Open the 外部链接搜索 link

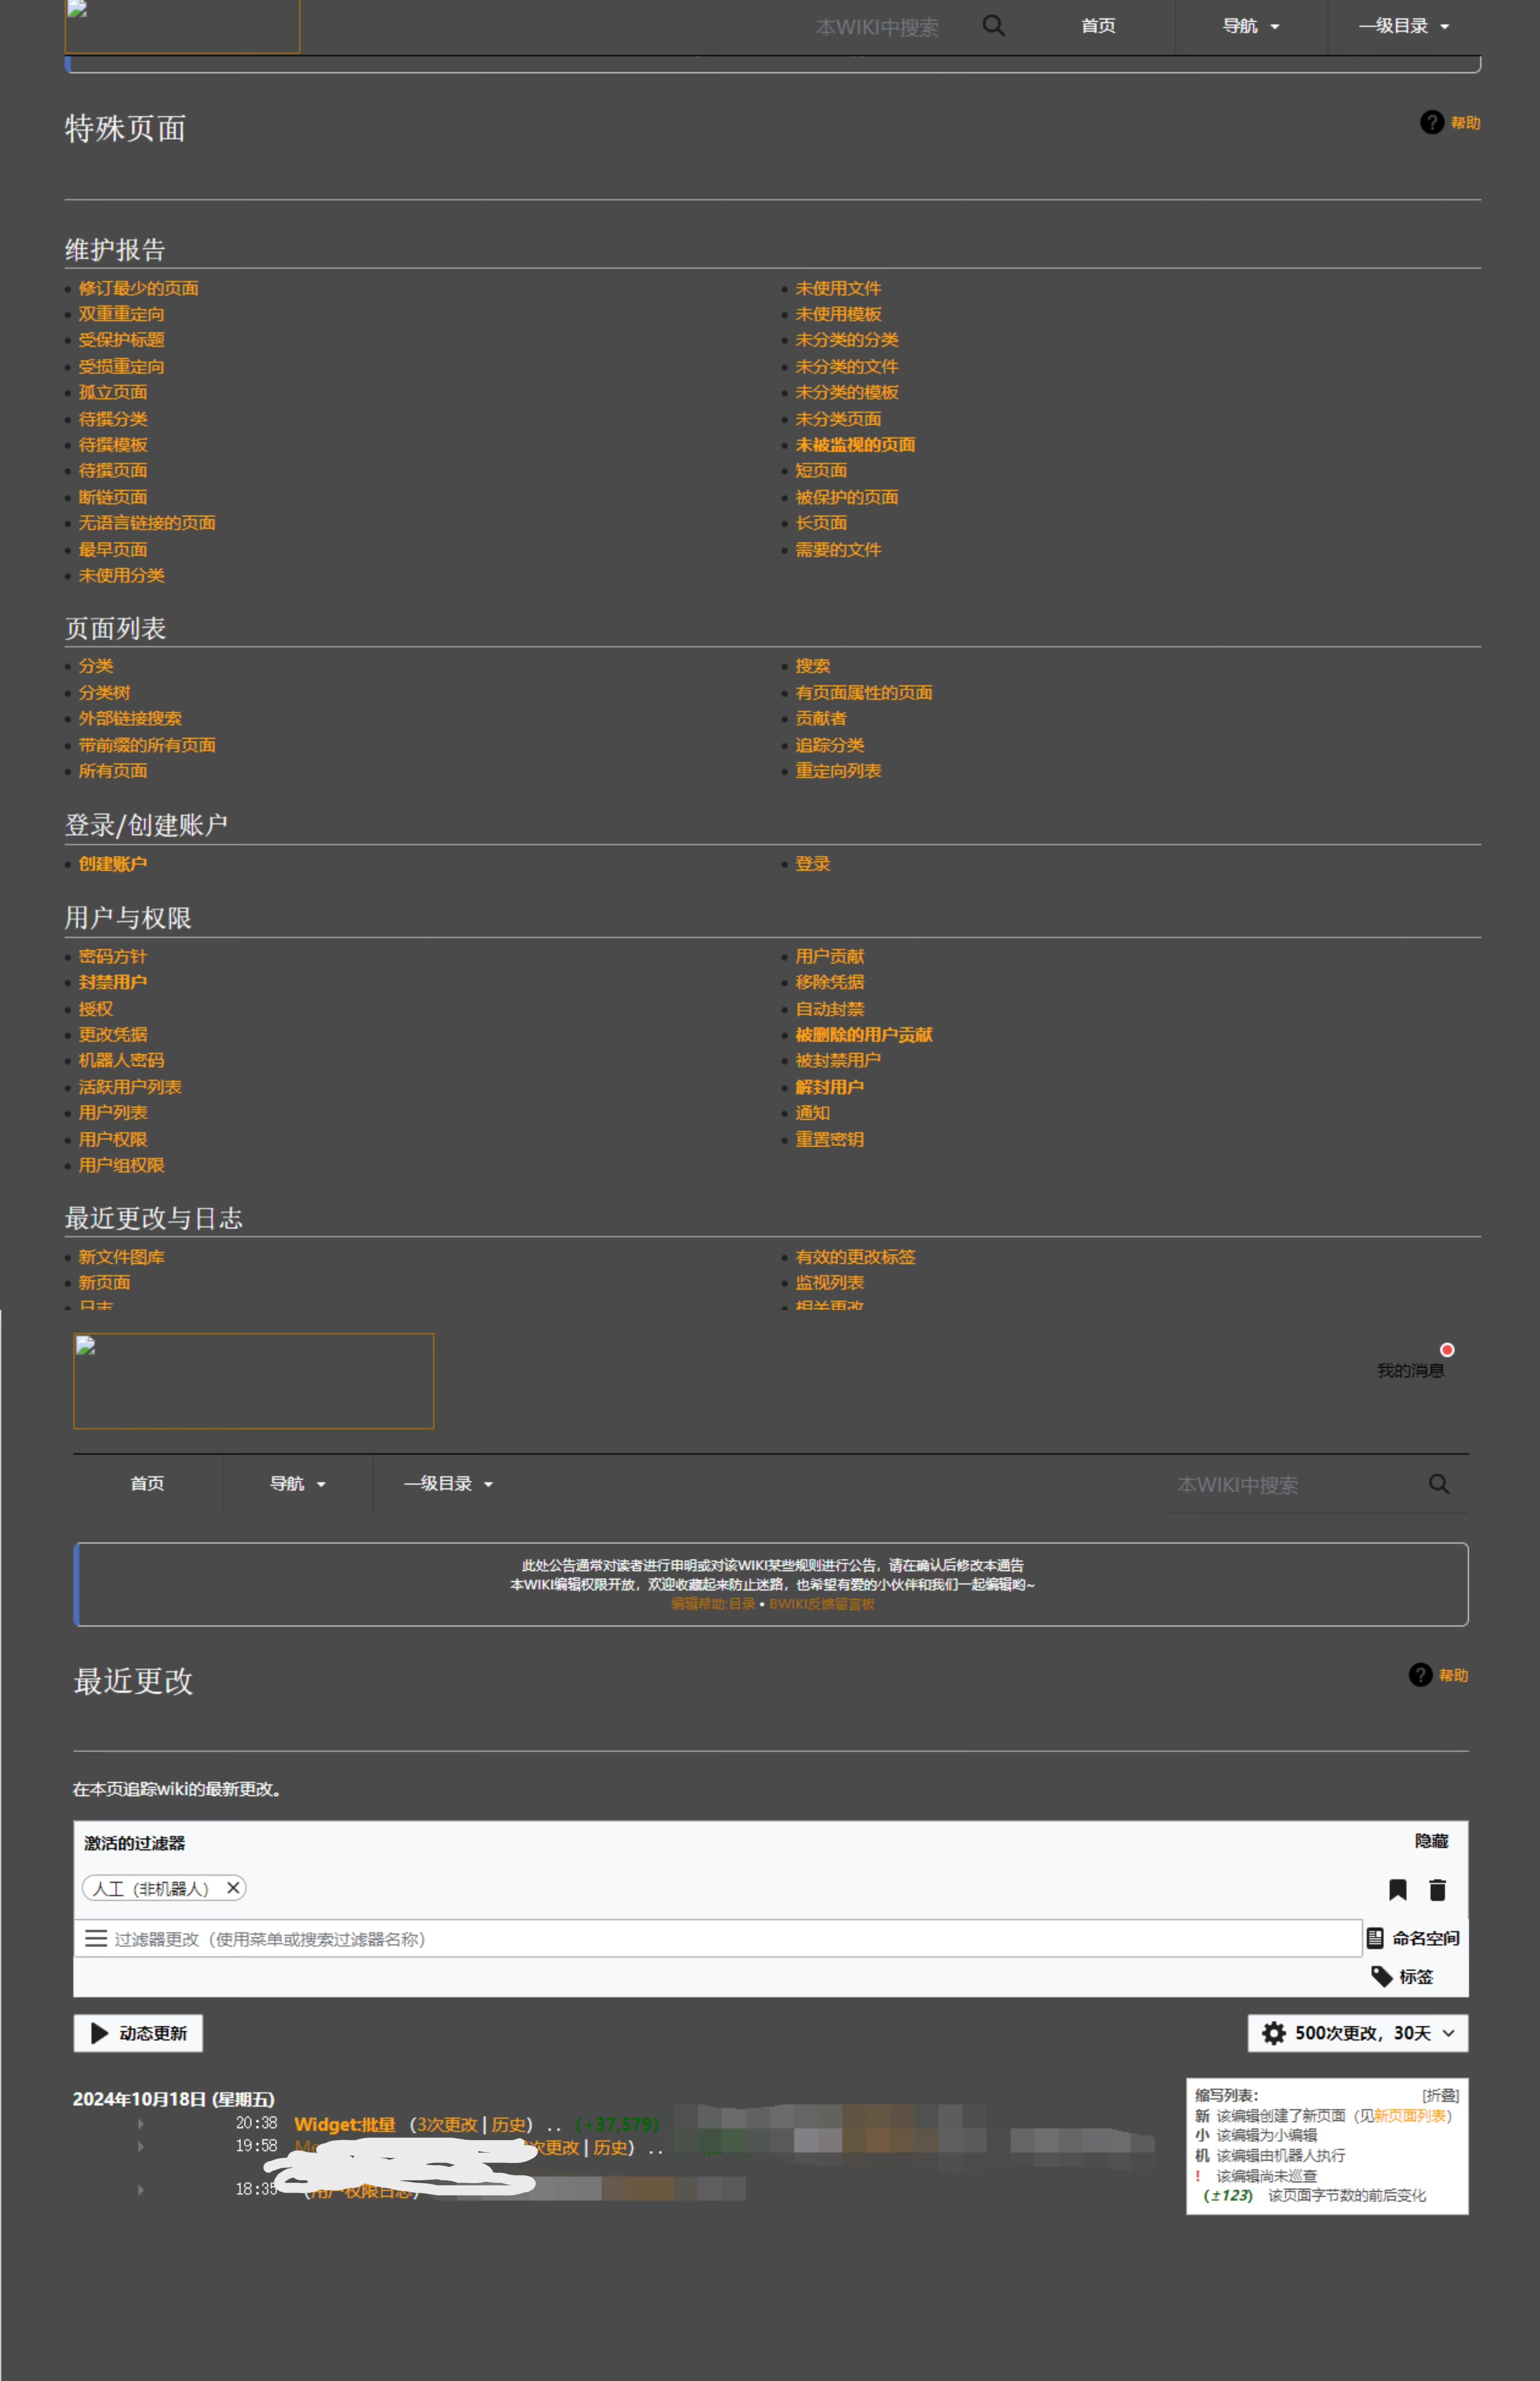130,719
